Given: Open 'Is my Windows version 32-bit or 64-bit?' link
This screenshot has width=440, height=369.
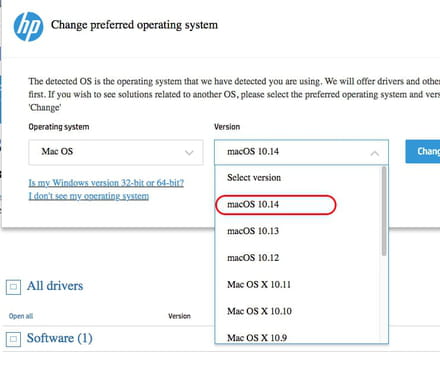Looking at the screenshot, I should [106, 183].
